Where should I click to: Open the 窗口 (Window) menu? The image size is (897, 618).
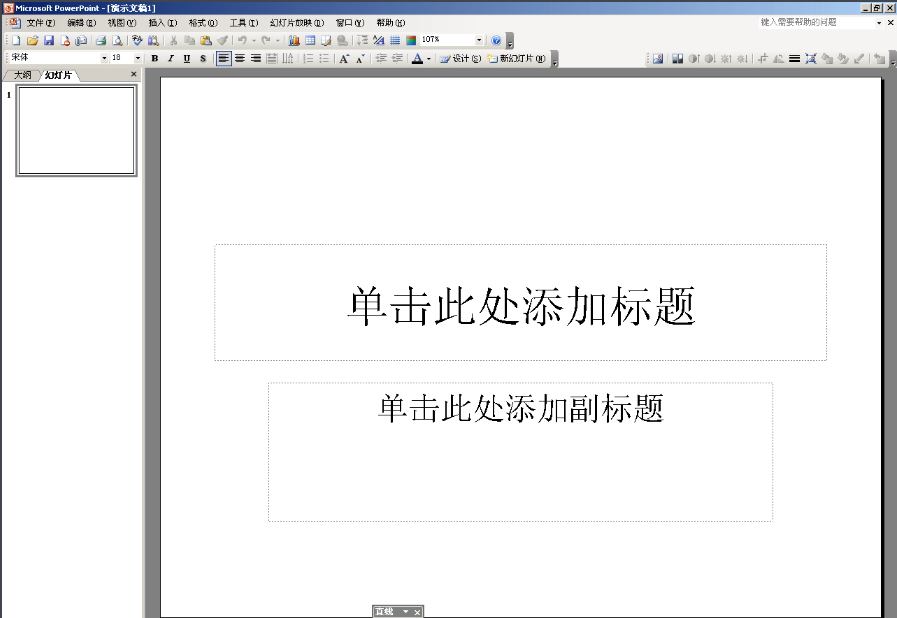[x=350, y=23]
